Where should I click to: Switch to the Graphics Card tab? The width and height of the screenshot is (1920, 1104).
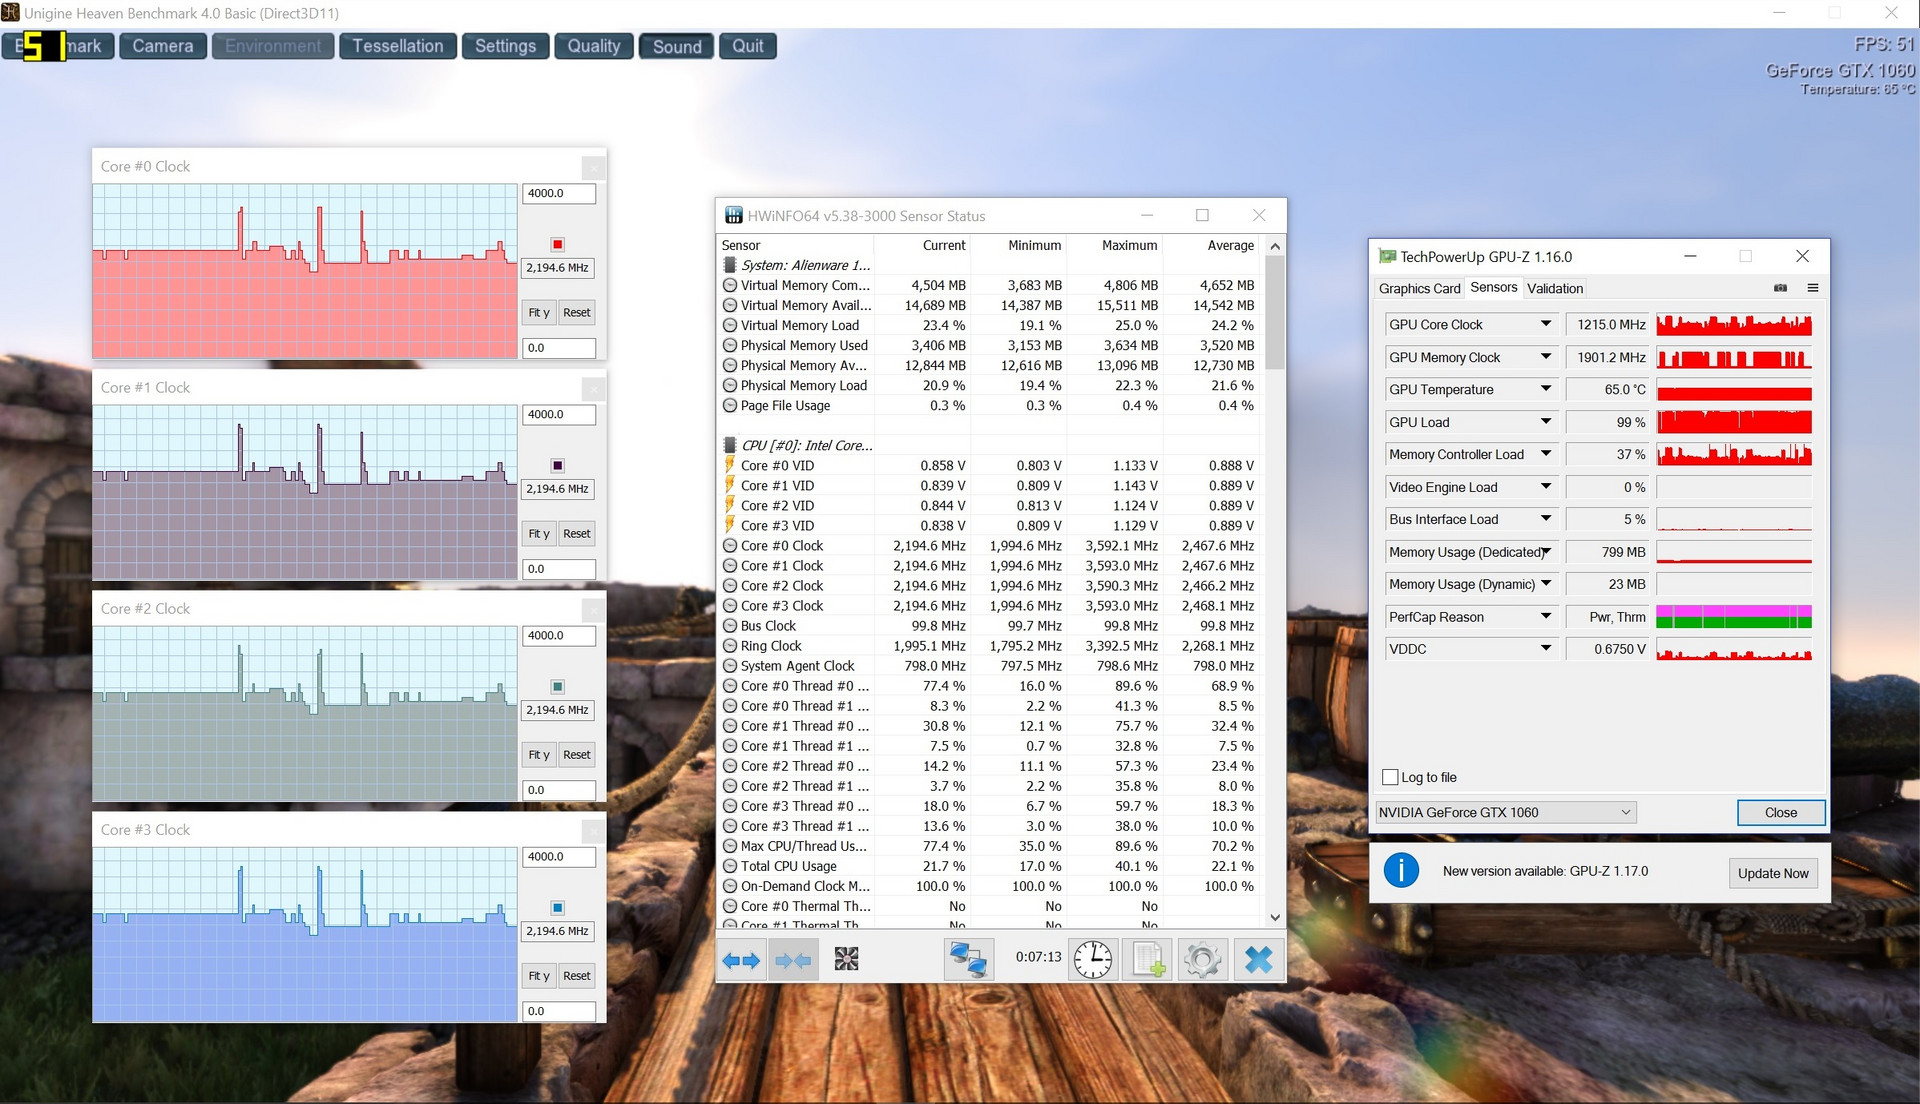tap(1419, 289)
